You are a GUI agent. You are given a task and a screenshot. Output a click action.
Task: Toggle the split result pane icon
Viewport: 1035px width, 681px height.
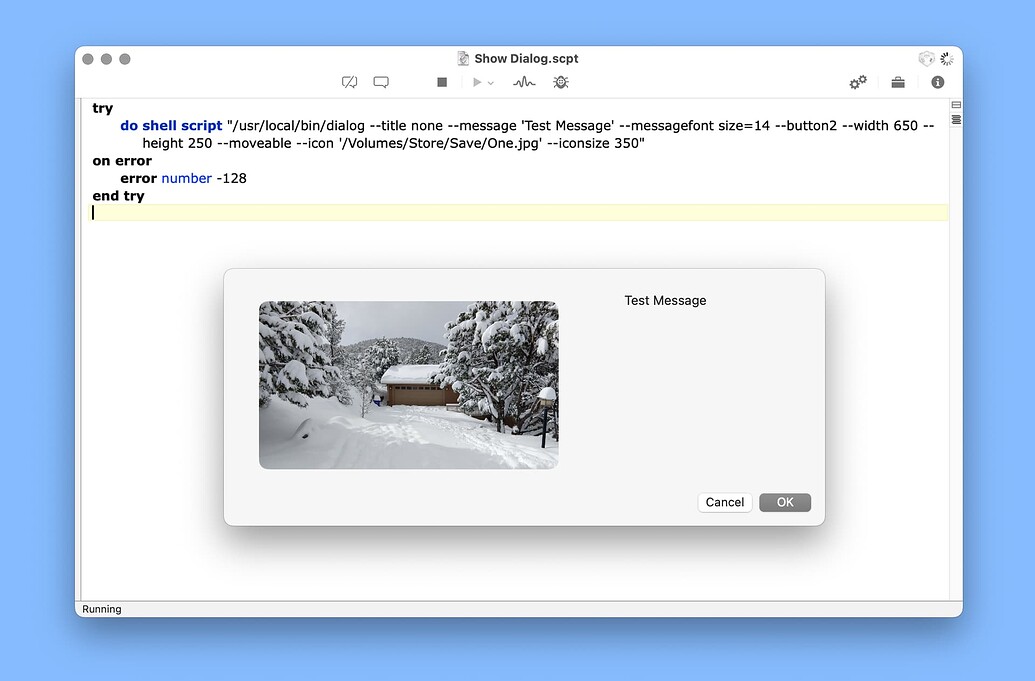tap(955, 105)
